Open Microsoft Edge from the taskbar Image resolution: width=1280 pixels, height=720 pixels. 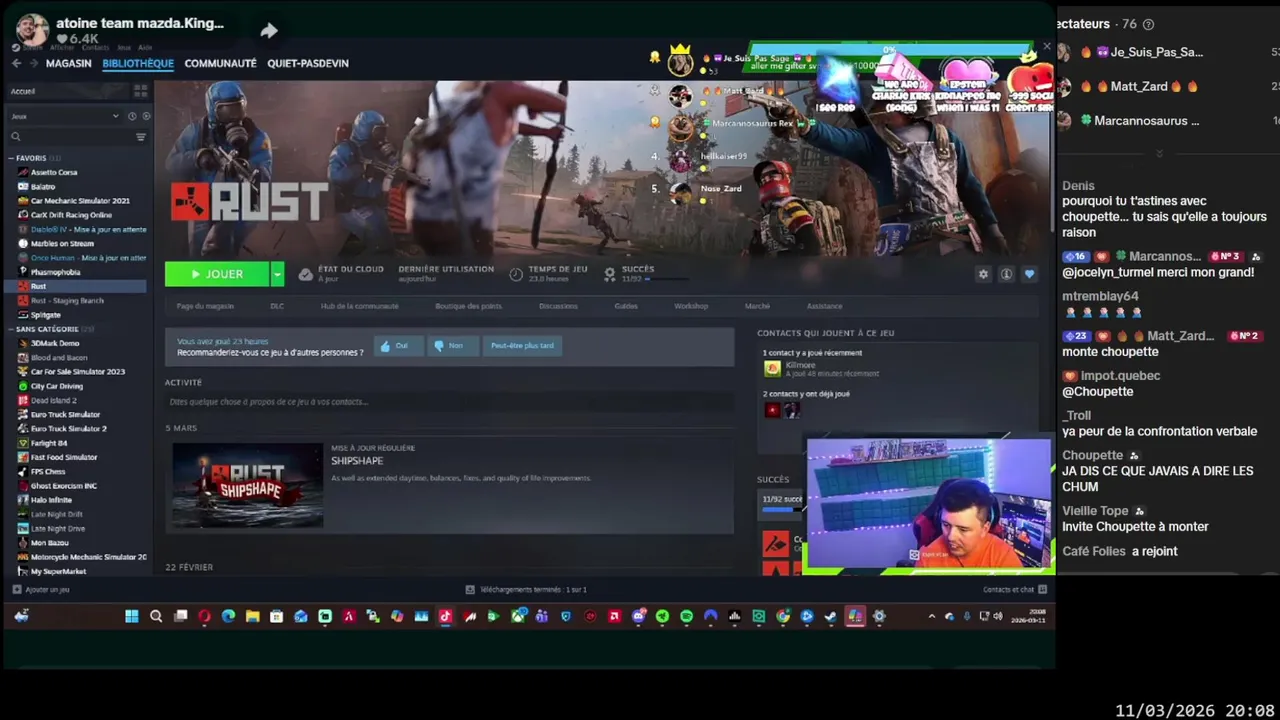228,617
